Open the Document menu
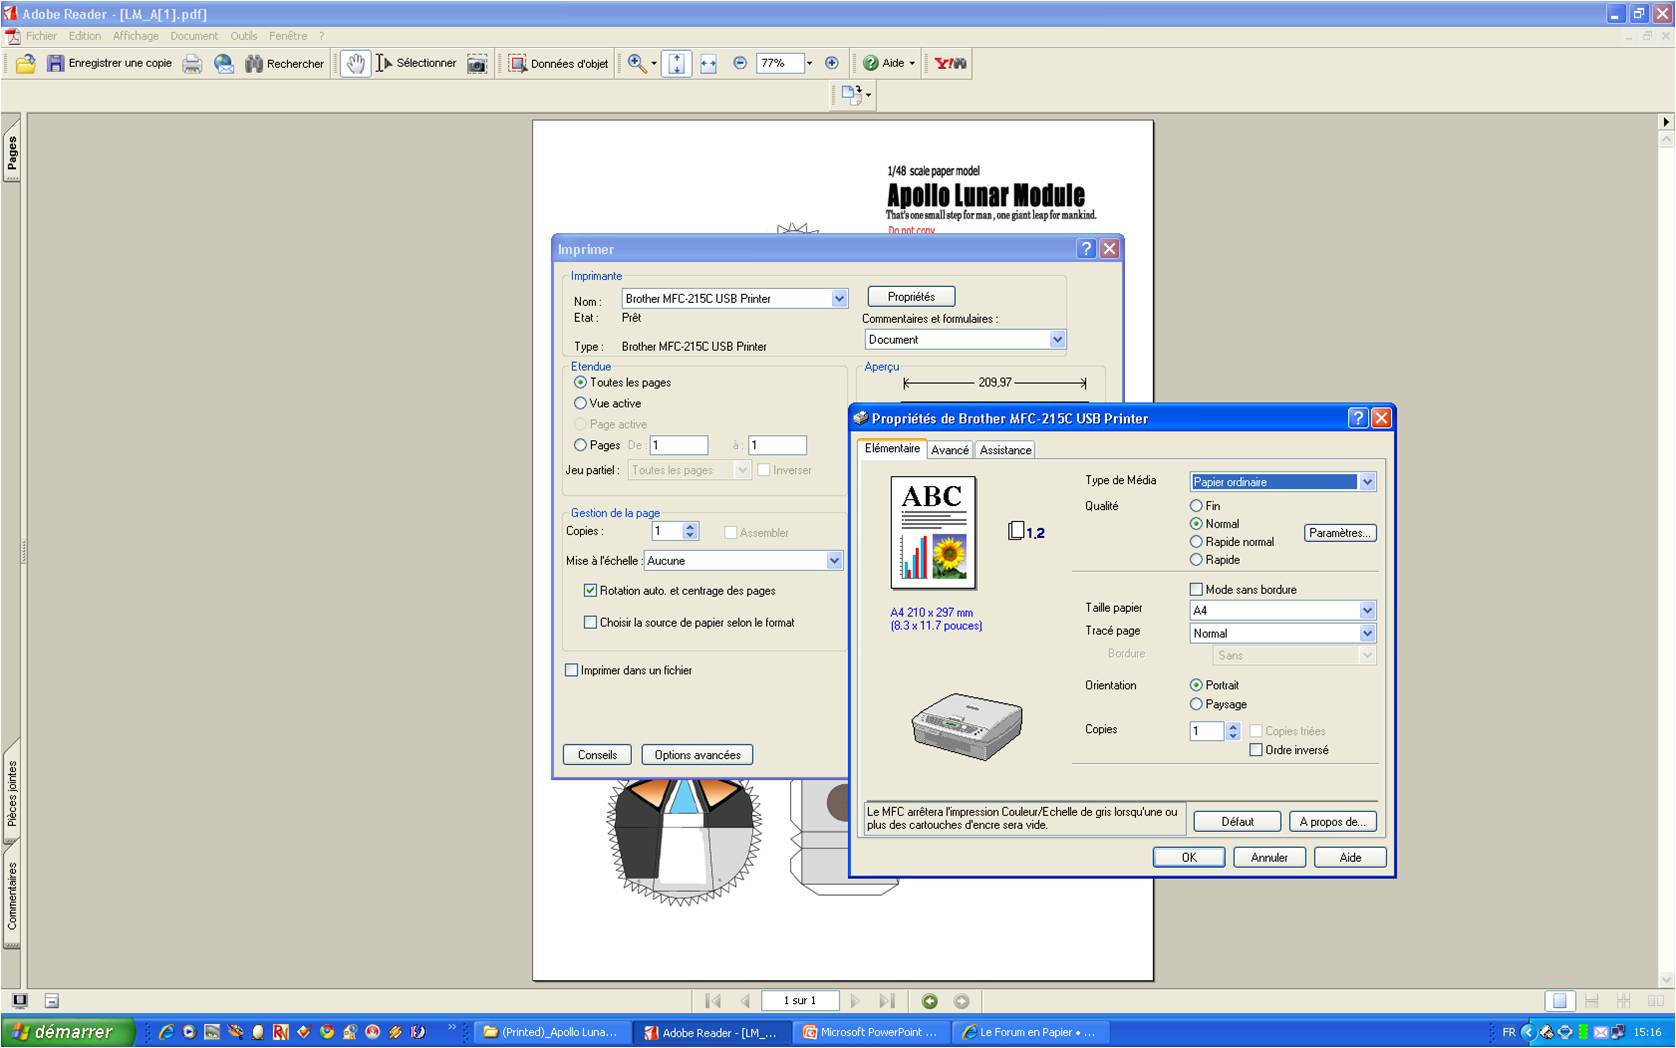 [x=194, y=36]
